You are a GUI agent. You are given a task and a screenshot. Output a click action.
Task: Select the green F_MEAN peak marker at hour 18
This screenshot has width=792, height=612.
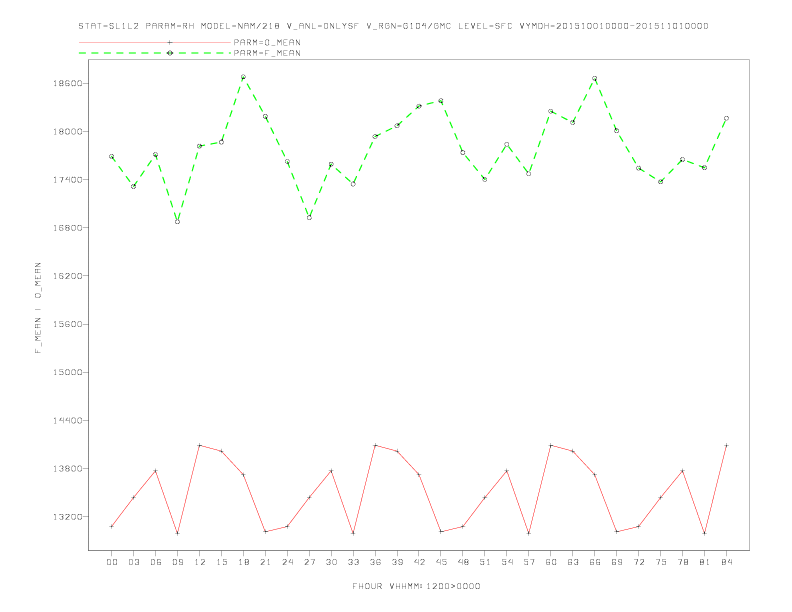[243, 77]
